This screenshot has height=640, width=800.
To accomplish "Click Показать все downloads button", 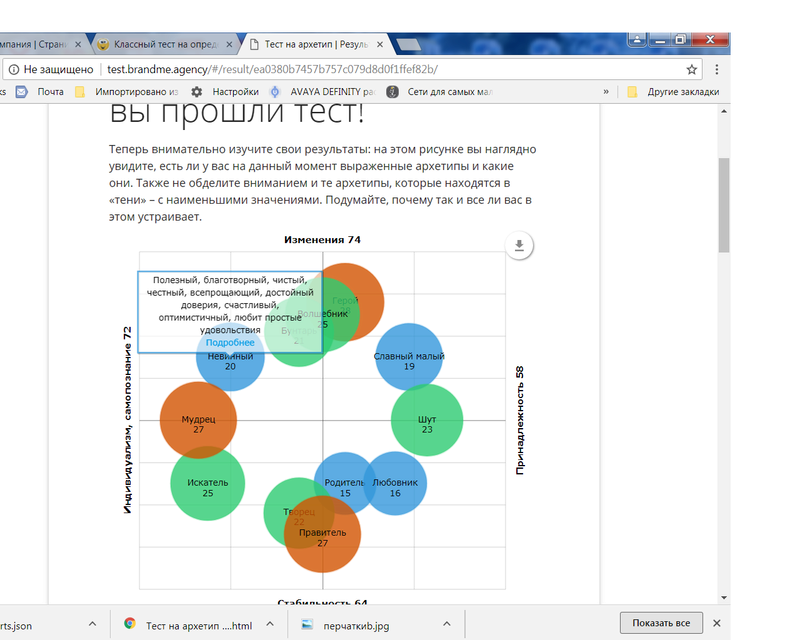I will pos(661,623).
